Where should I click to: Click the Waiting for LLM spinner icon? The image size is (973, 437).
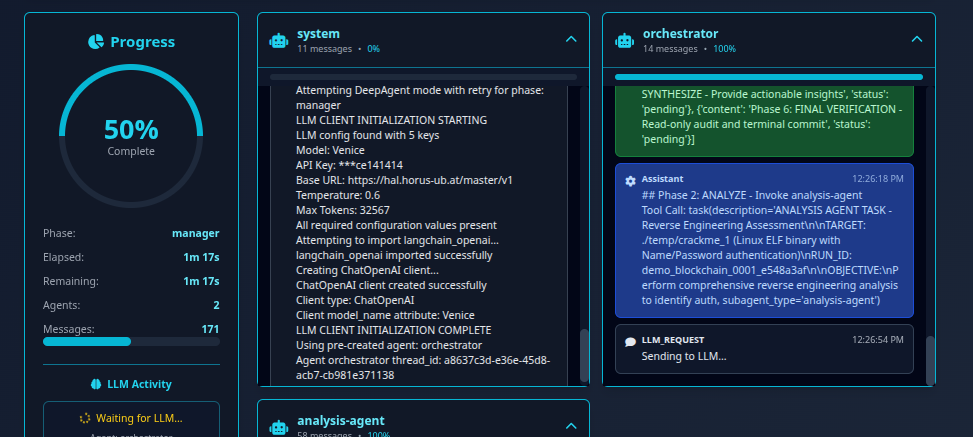pyautogui.click(x=85, y=418)
